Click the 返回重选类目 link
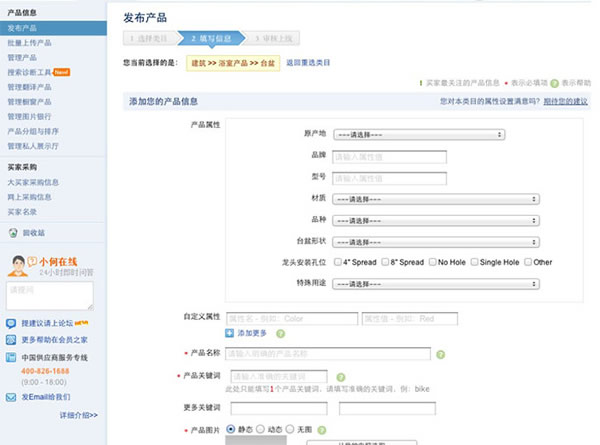Screen dimensions: 600x445 [x=308, y=62]
